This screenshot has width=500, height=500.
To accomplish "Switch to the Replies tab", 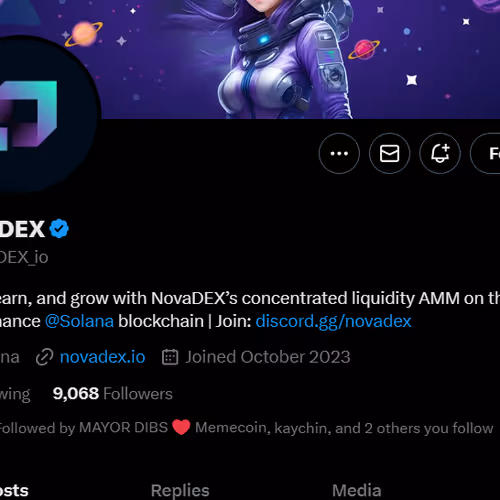I will pos(180,490).
